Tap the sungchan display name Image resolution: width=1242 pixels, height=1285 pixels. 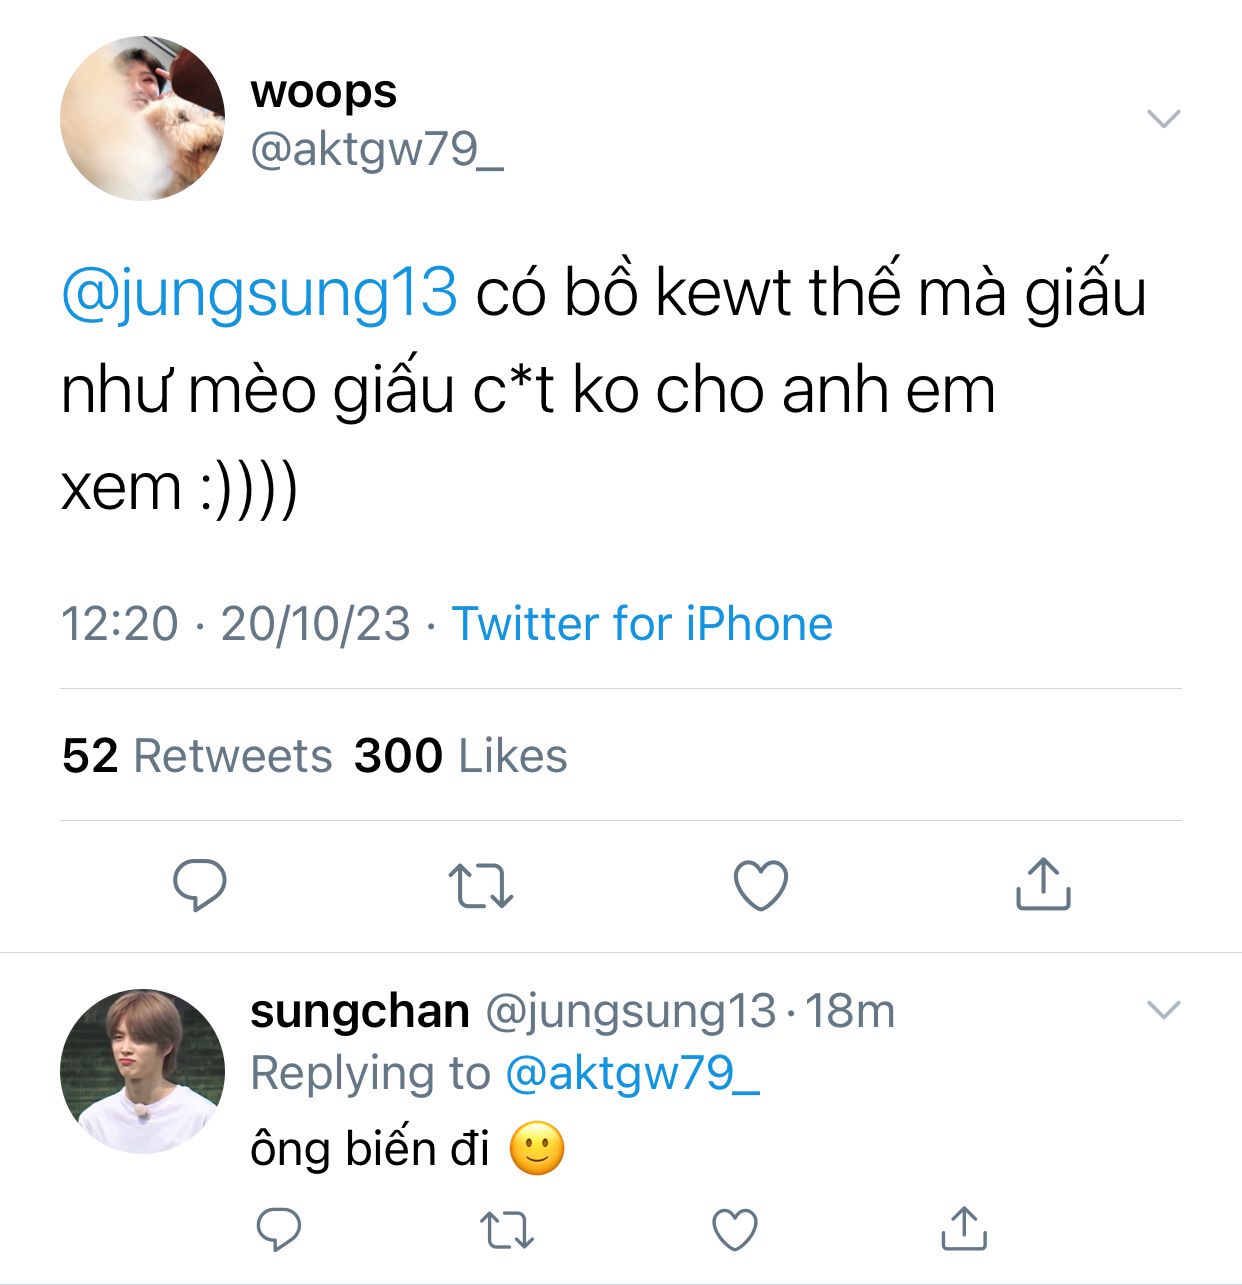pyautogui.click(x=360, y=1011)
